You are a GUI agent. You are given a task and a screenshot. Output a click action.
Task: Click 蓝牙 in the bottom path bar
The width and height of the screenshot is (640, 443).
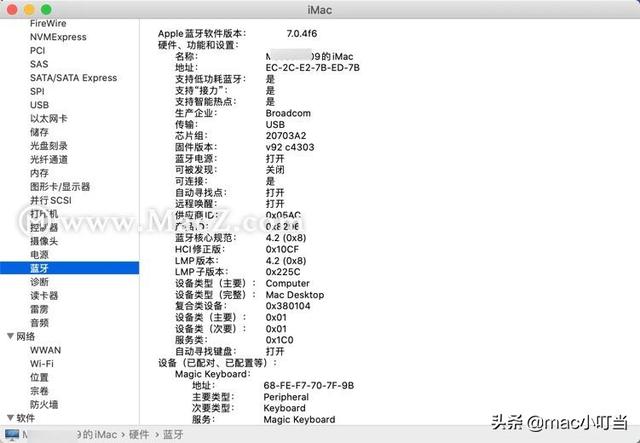(173, 435)
